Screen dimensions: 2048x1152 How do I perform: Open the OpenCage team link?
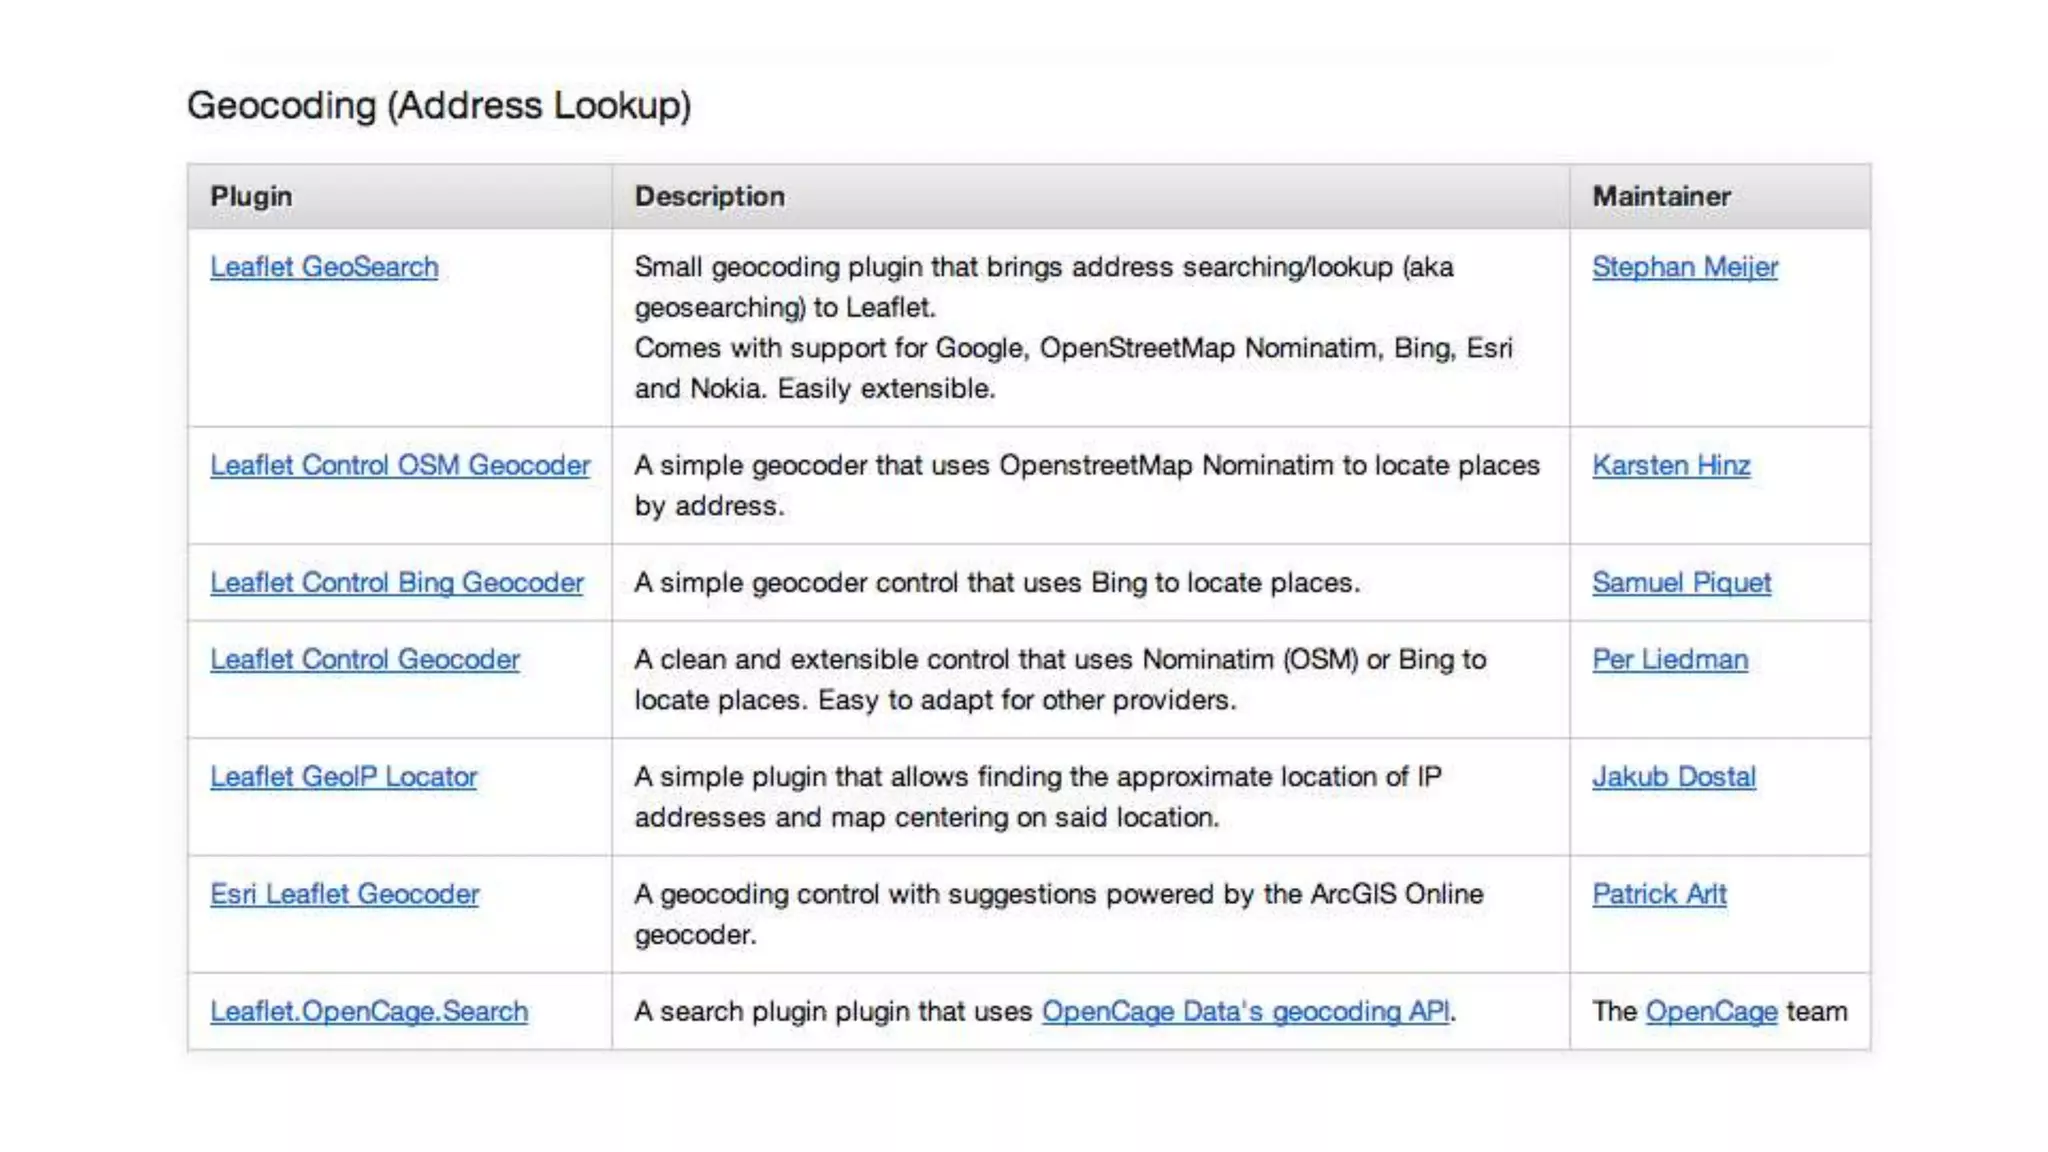[1710, 1011]
